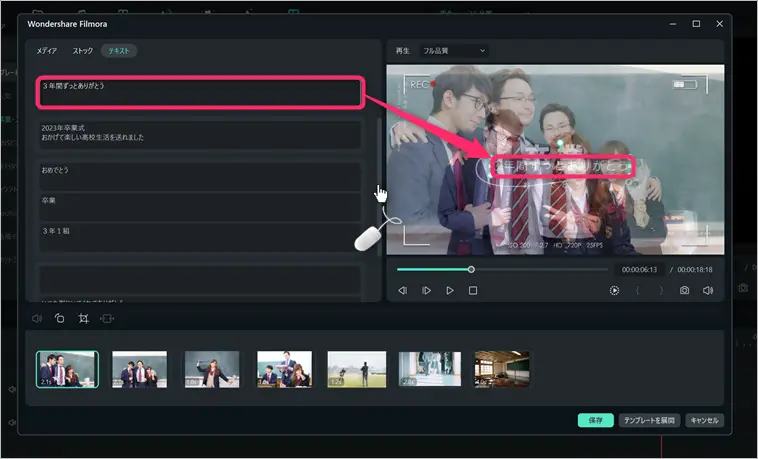Click the 3年間ずっとありがとう text field
Image resolution: width=758 pixels, height=459 pixels.
(x=200, y=92)
